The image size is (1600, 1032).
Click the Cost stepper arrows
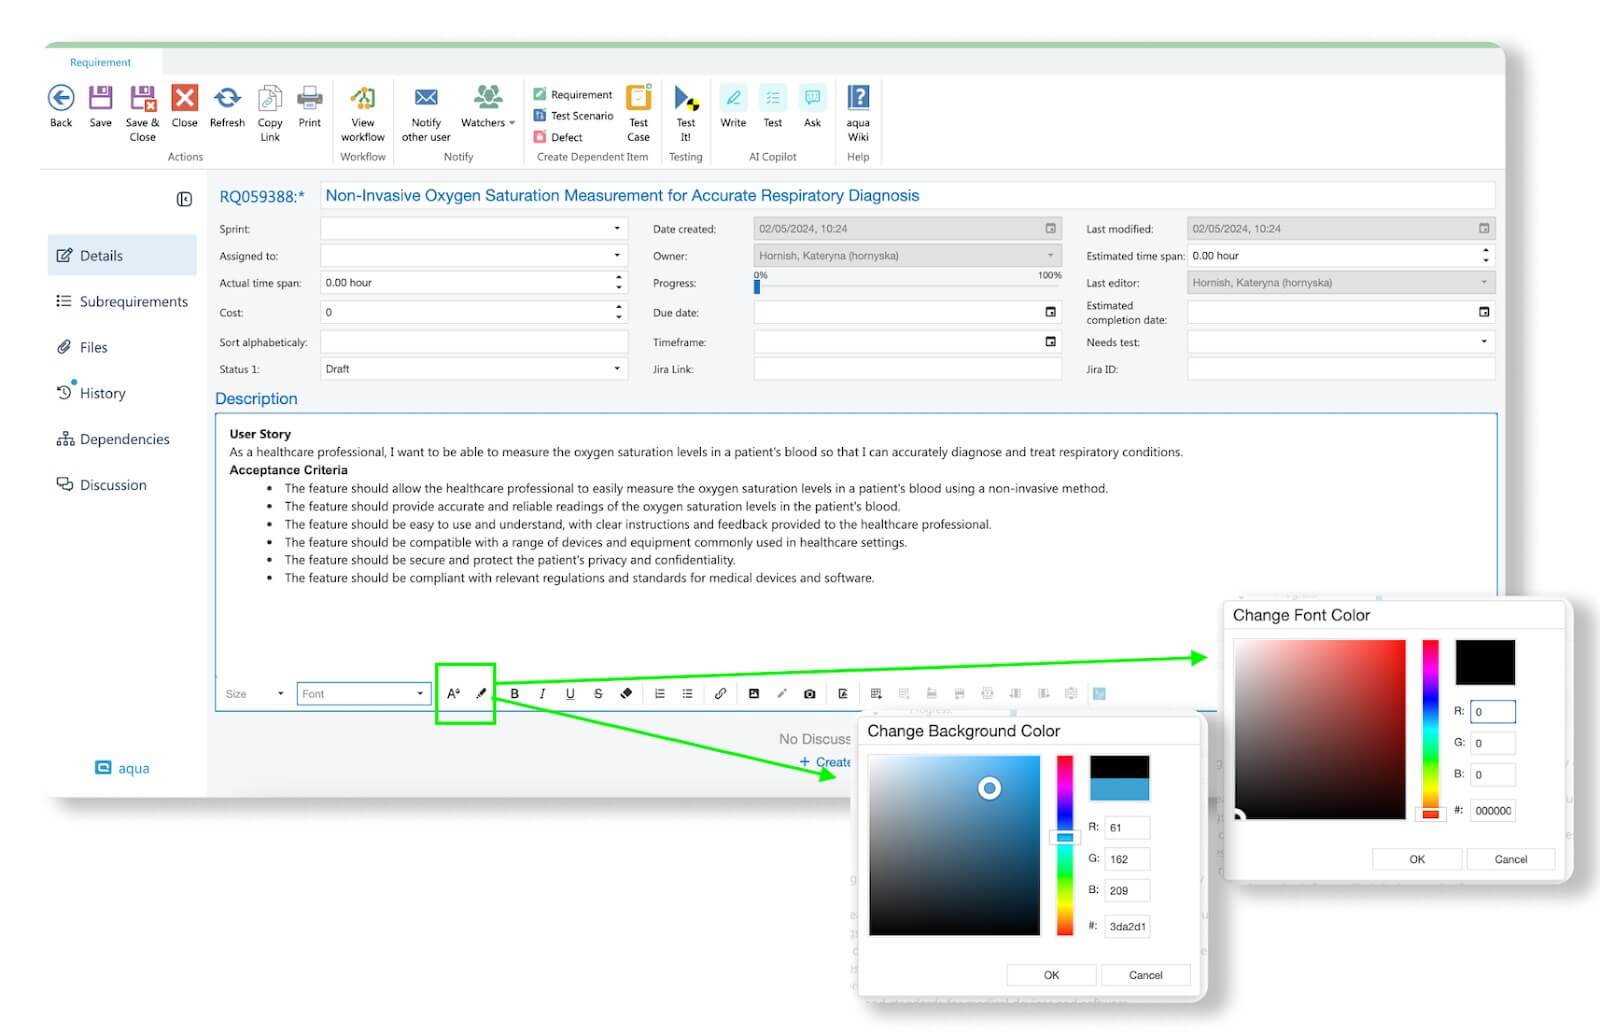point(619,312)
